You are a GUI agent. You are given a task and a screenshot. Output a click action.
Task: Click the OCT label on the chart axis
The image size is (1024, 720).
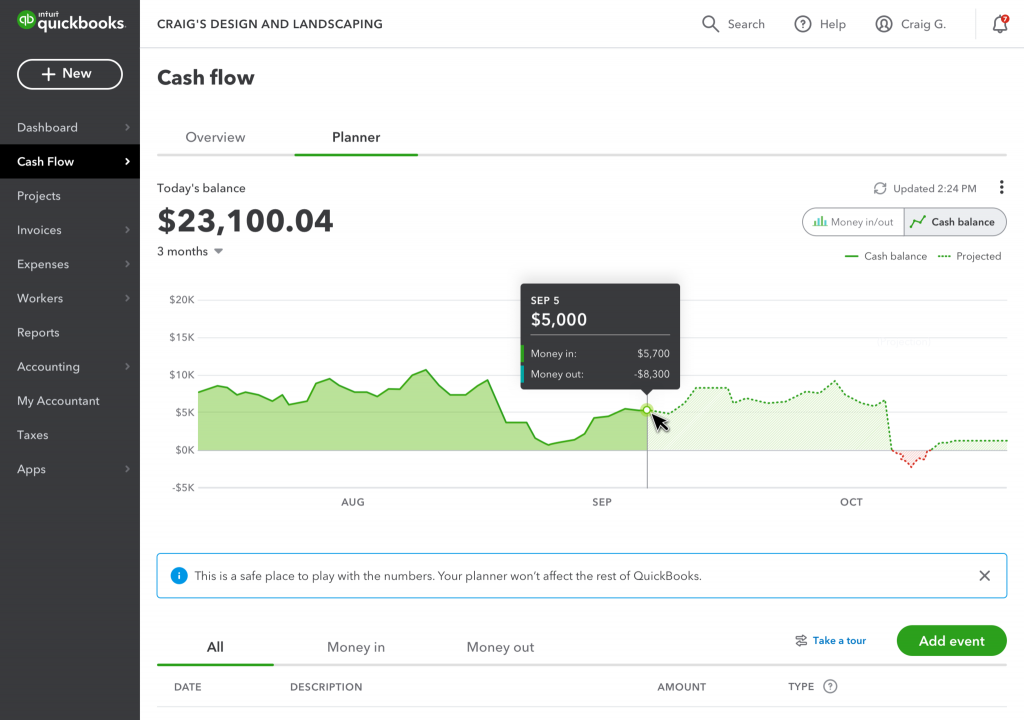[851, 502]
